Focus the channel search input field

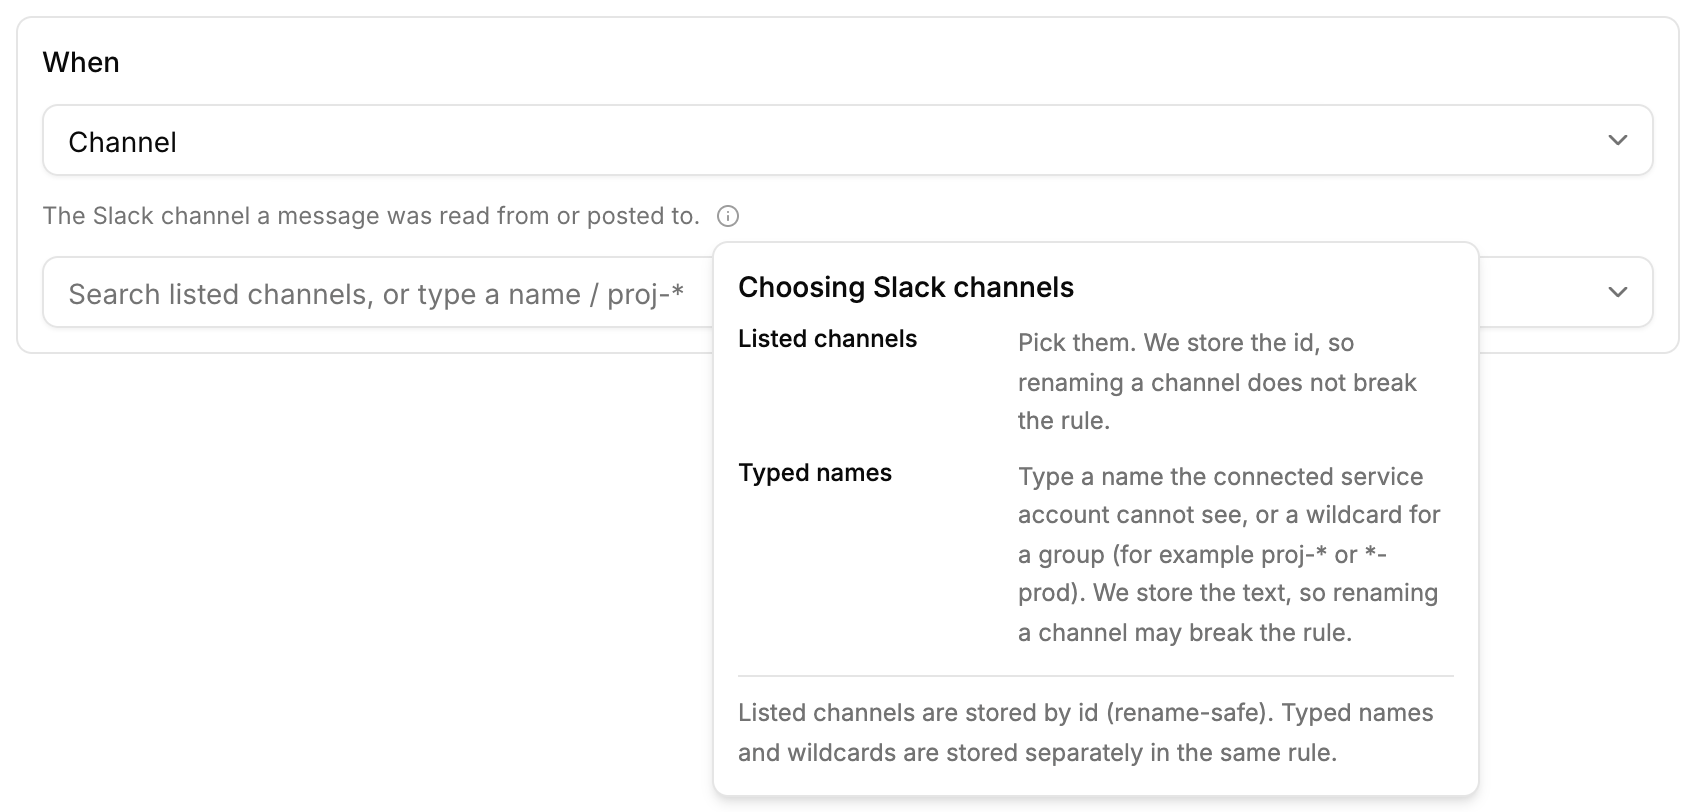[x=847, y=293]
